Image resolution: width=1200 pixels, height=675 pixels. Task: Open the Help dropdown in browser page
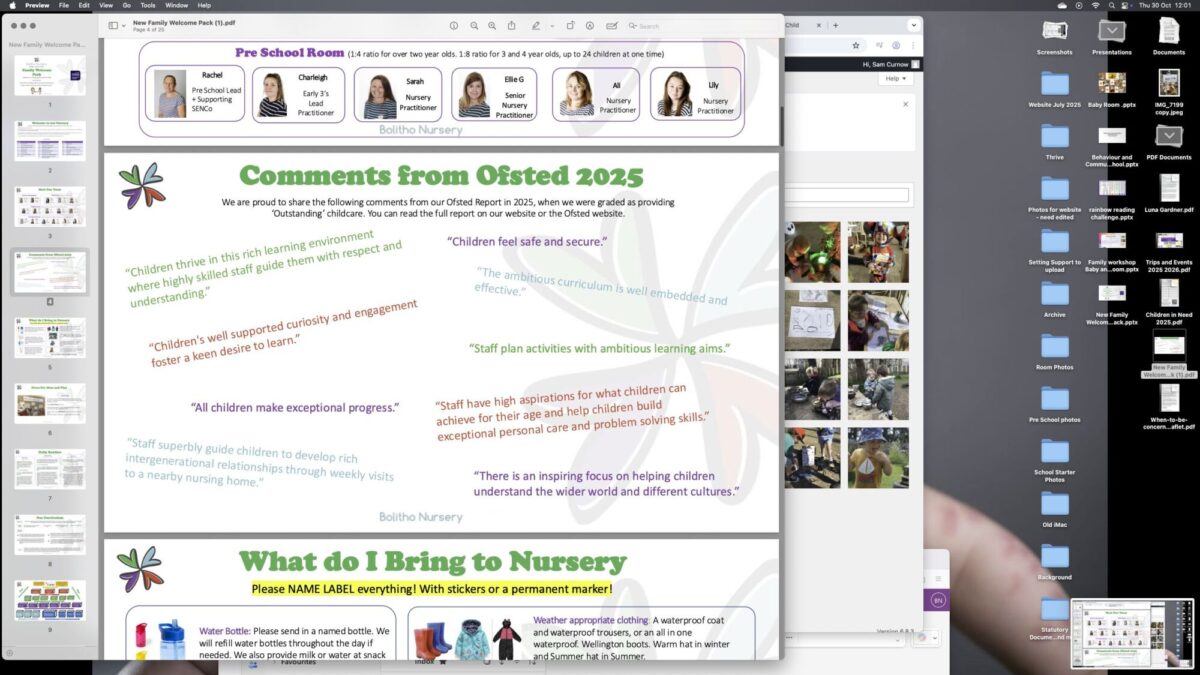pyautogui.click(x=895, y=79)
